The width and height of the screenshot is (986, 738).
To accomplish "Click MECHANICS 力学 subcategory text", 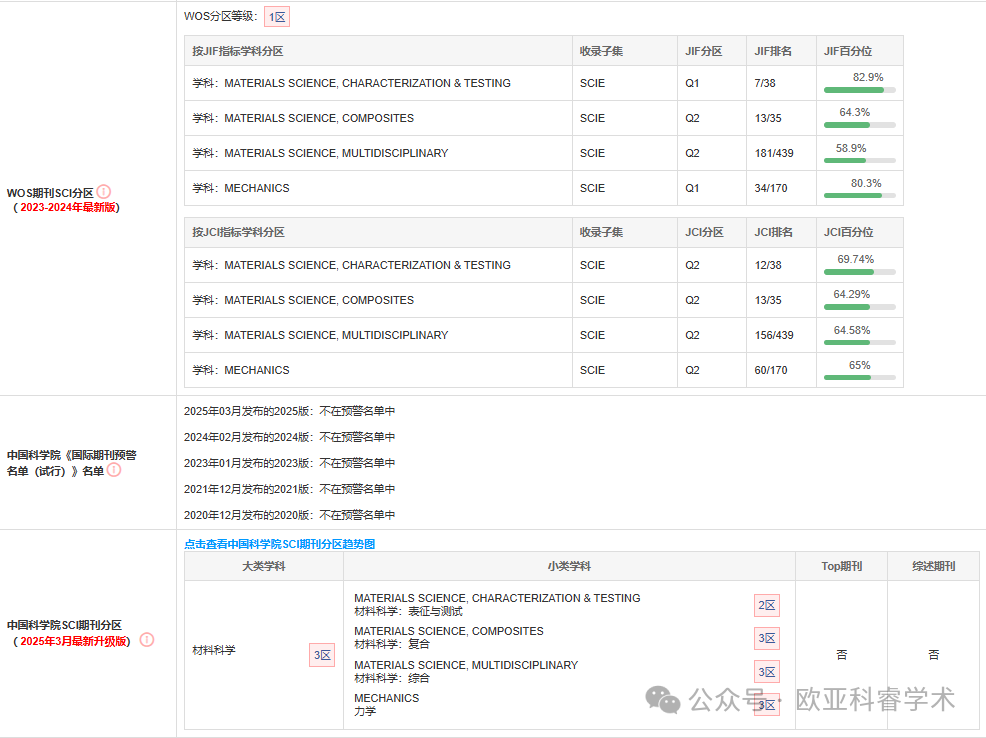I will tap(386, 705).
